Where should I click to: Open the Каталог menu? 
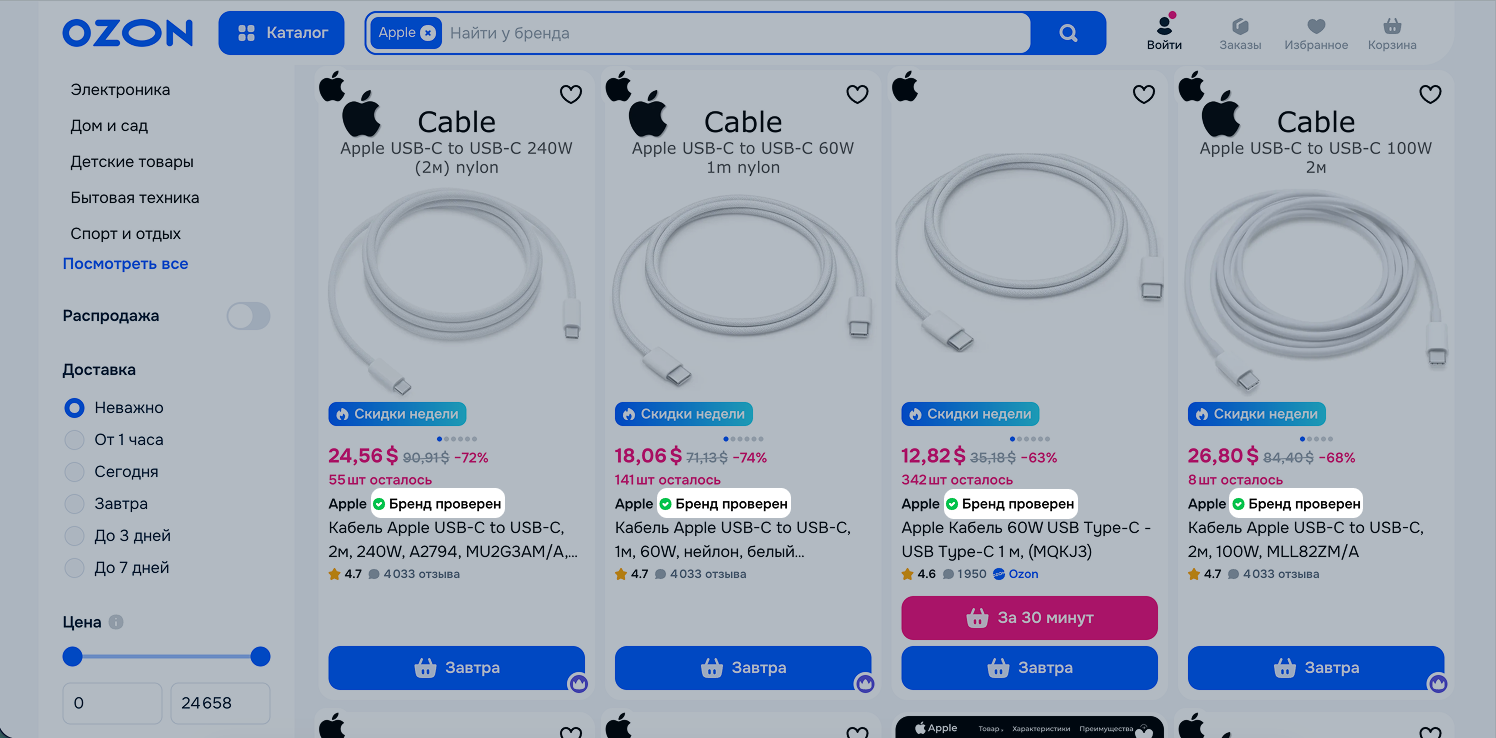point(282,33)
